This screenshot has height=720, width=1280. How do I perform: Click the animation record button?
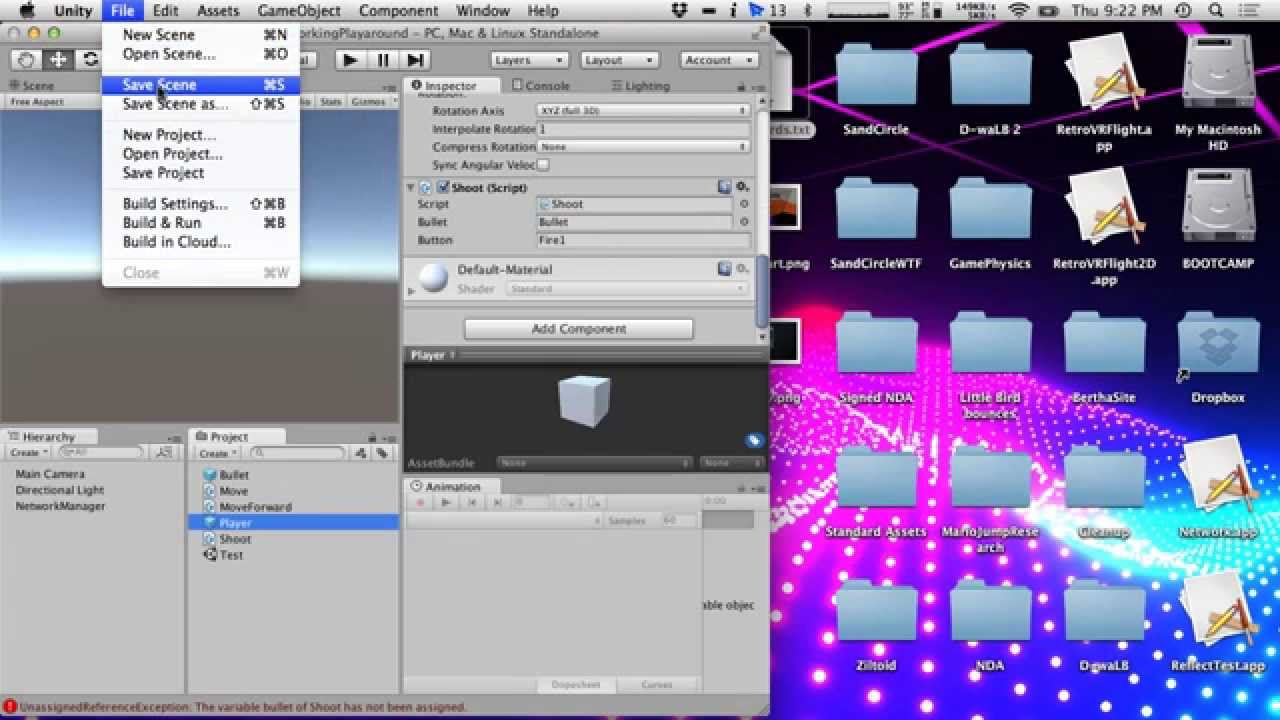pos(421,503)
